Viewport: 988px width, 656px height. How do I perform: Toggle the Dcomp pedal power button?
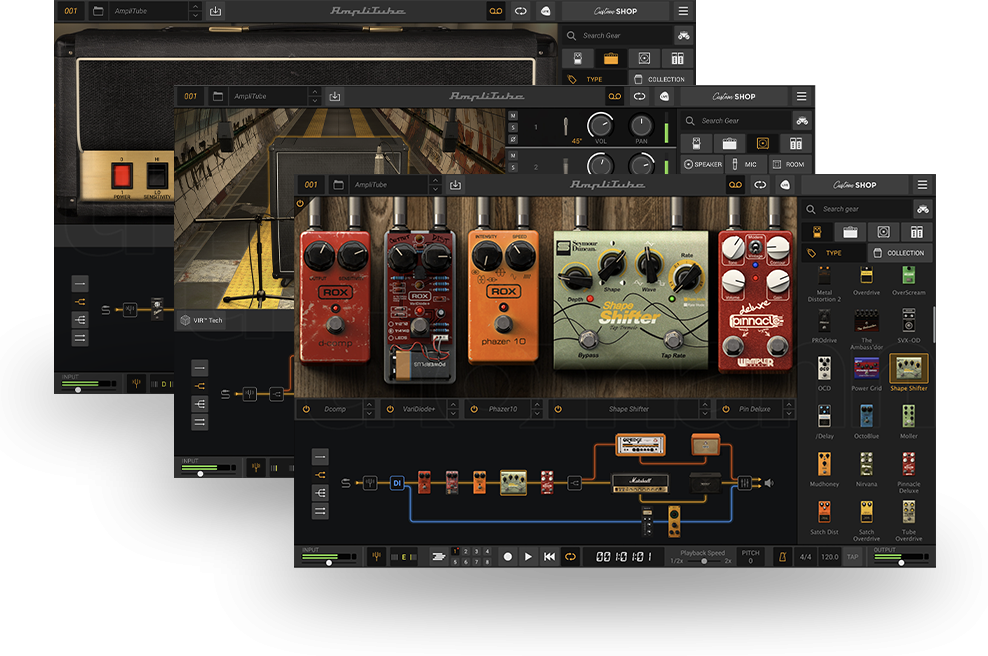pyautogui.click(x=306, y=409)
